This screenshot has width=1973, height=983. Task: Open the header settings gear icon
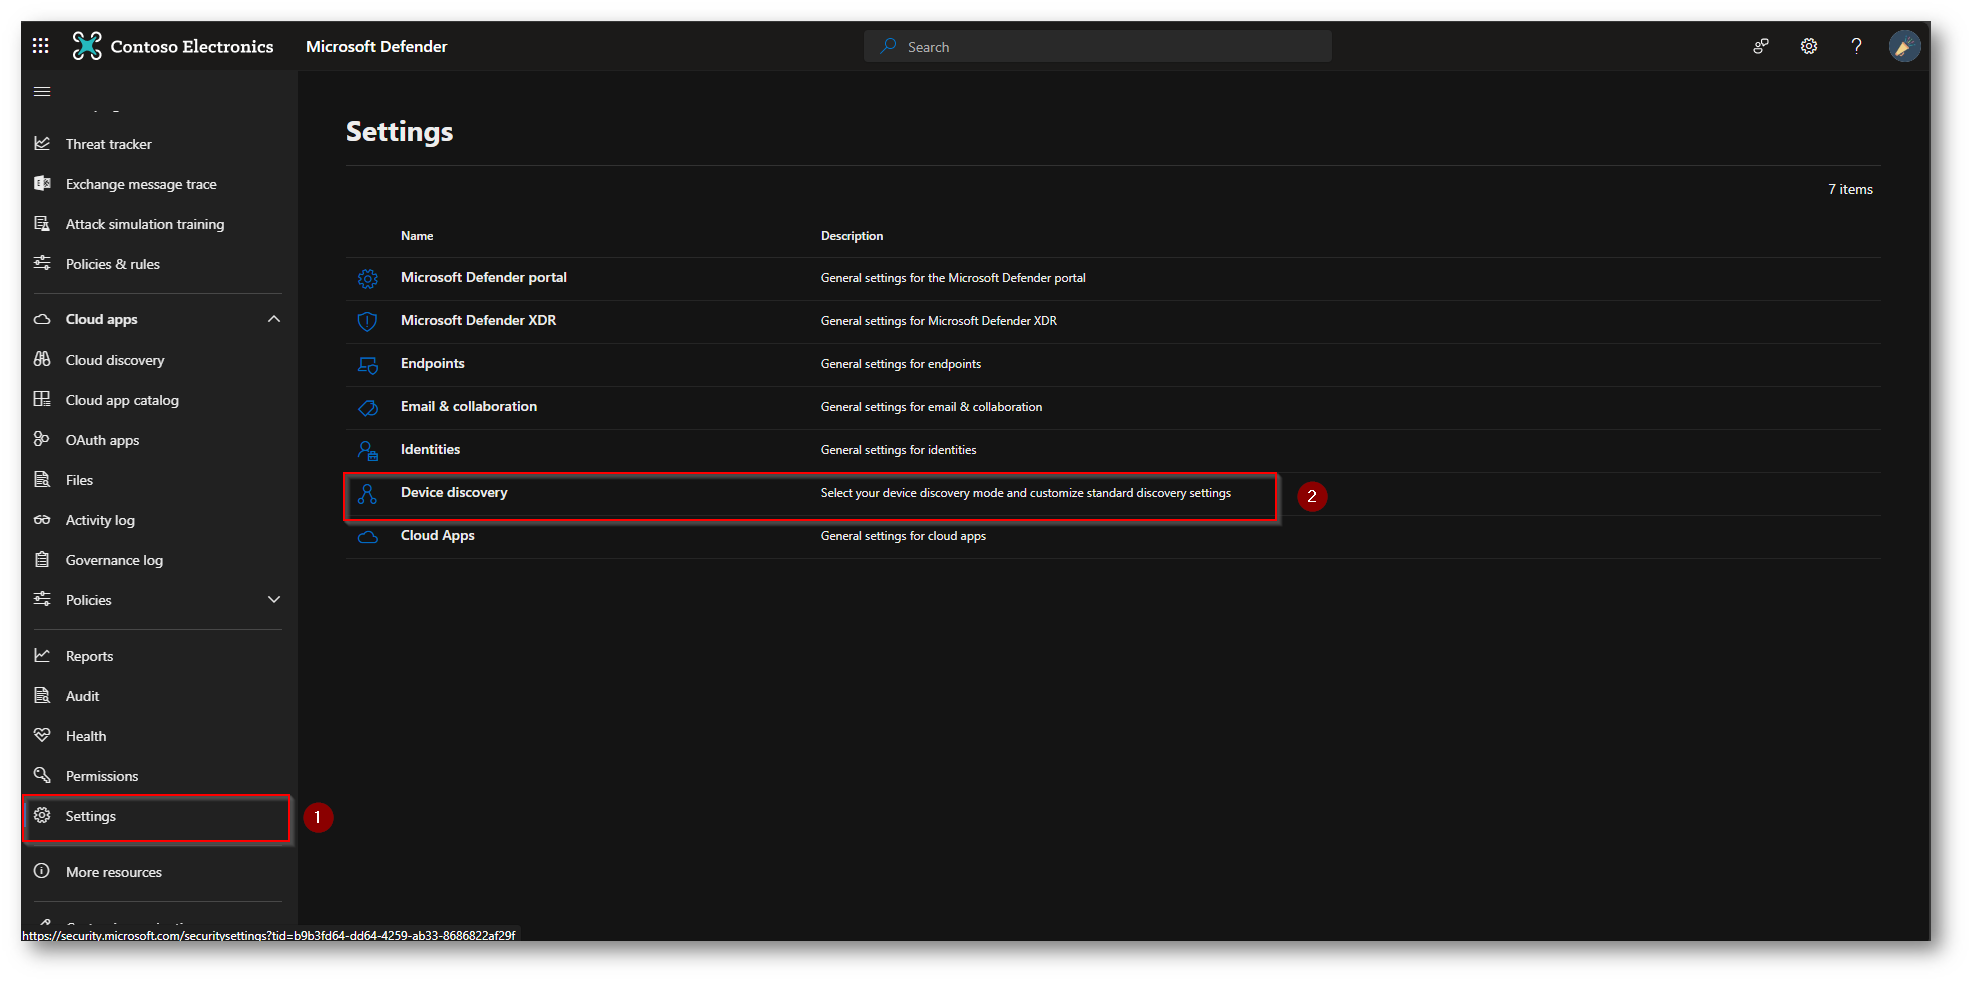(x=1809, y=46)
